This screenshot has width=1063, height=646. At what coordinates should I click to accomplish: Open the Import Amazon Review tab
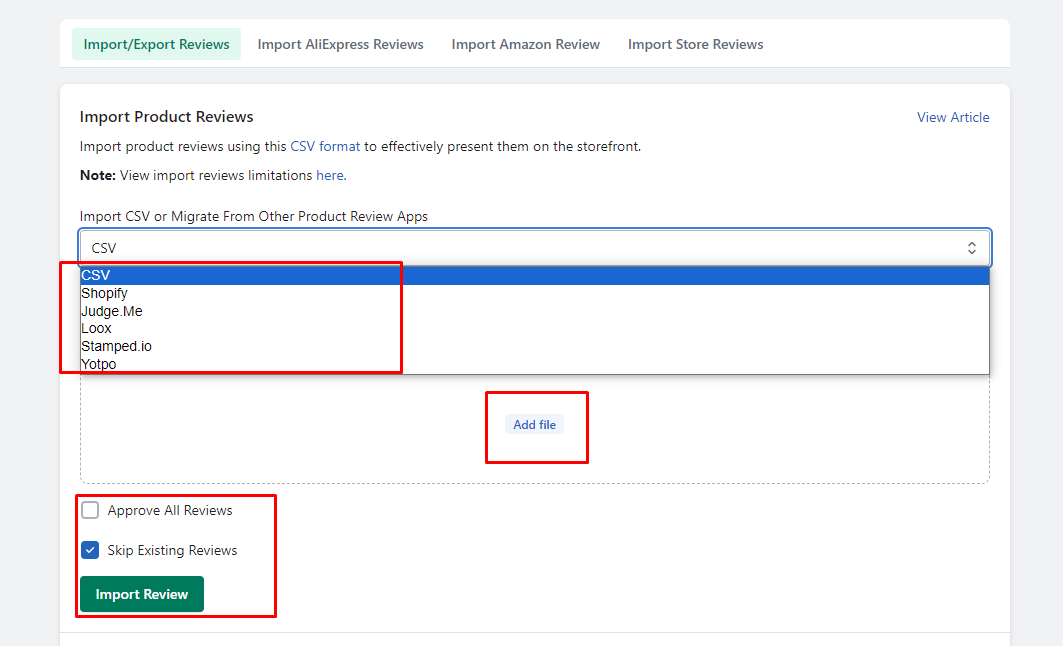pyautogui.click(x=525, y=44)
